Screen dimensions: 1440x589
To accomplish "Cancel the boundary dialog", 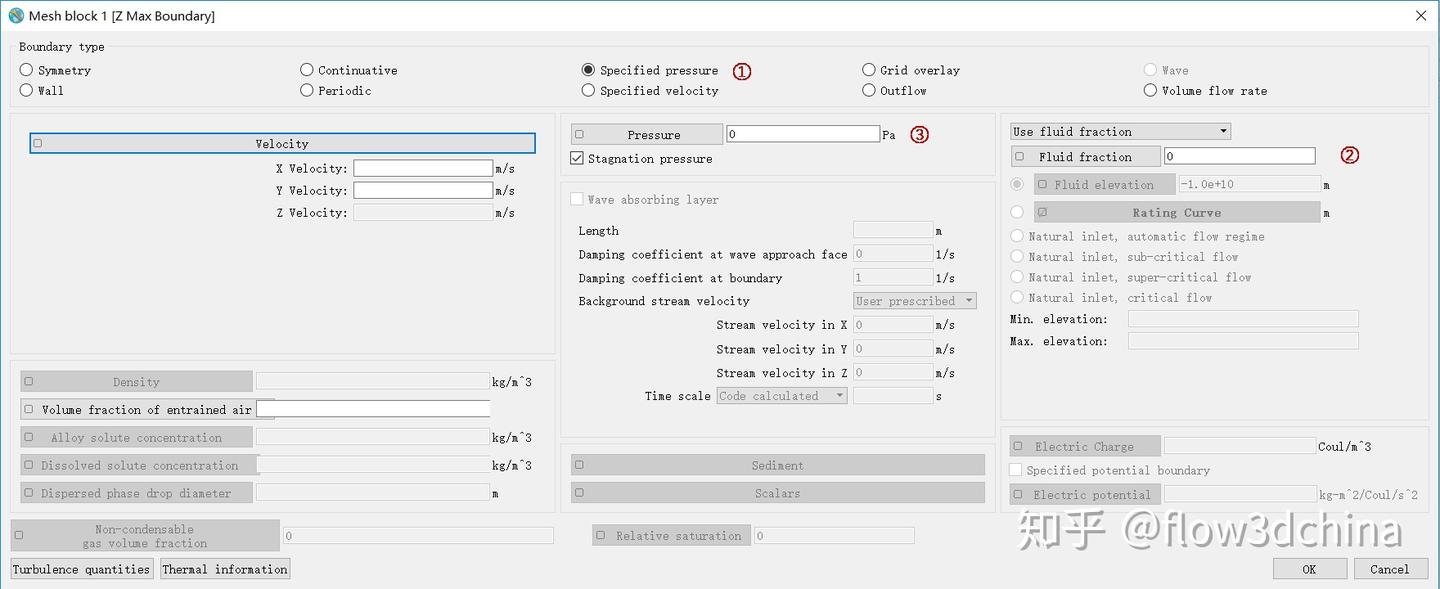I will point(1389,569).
